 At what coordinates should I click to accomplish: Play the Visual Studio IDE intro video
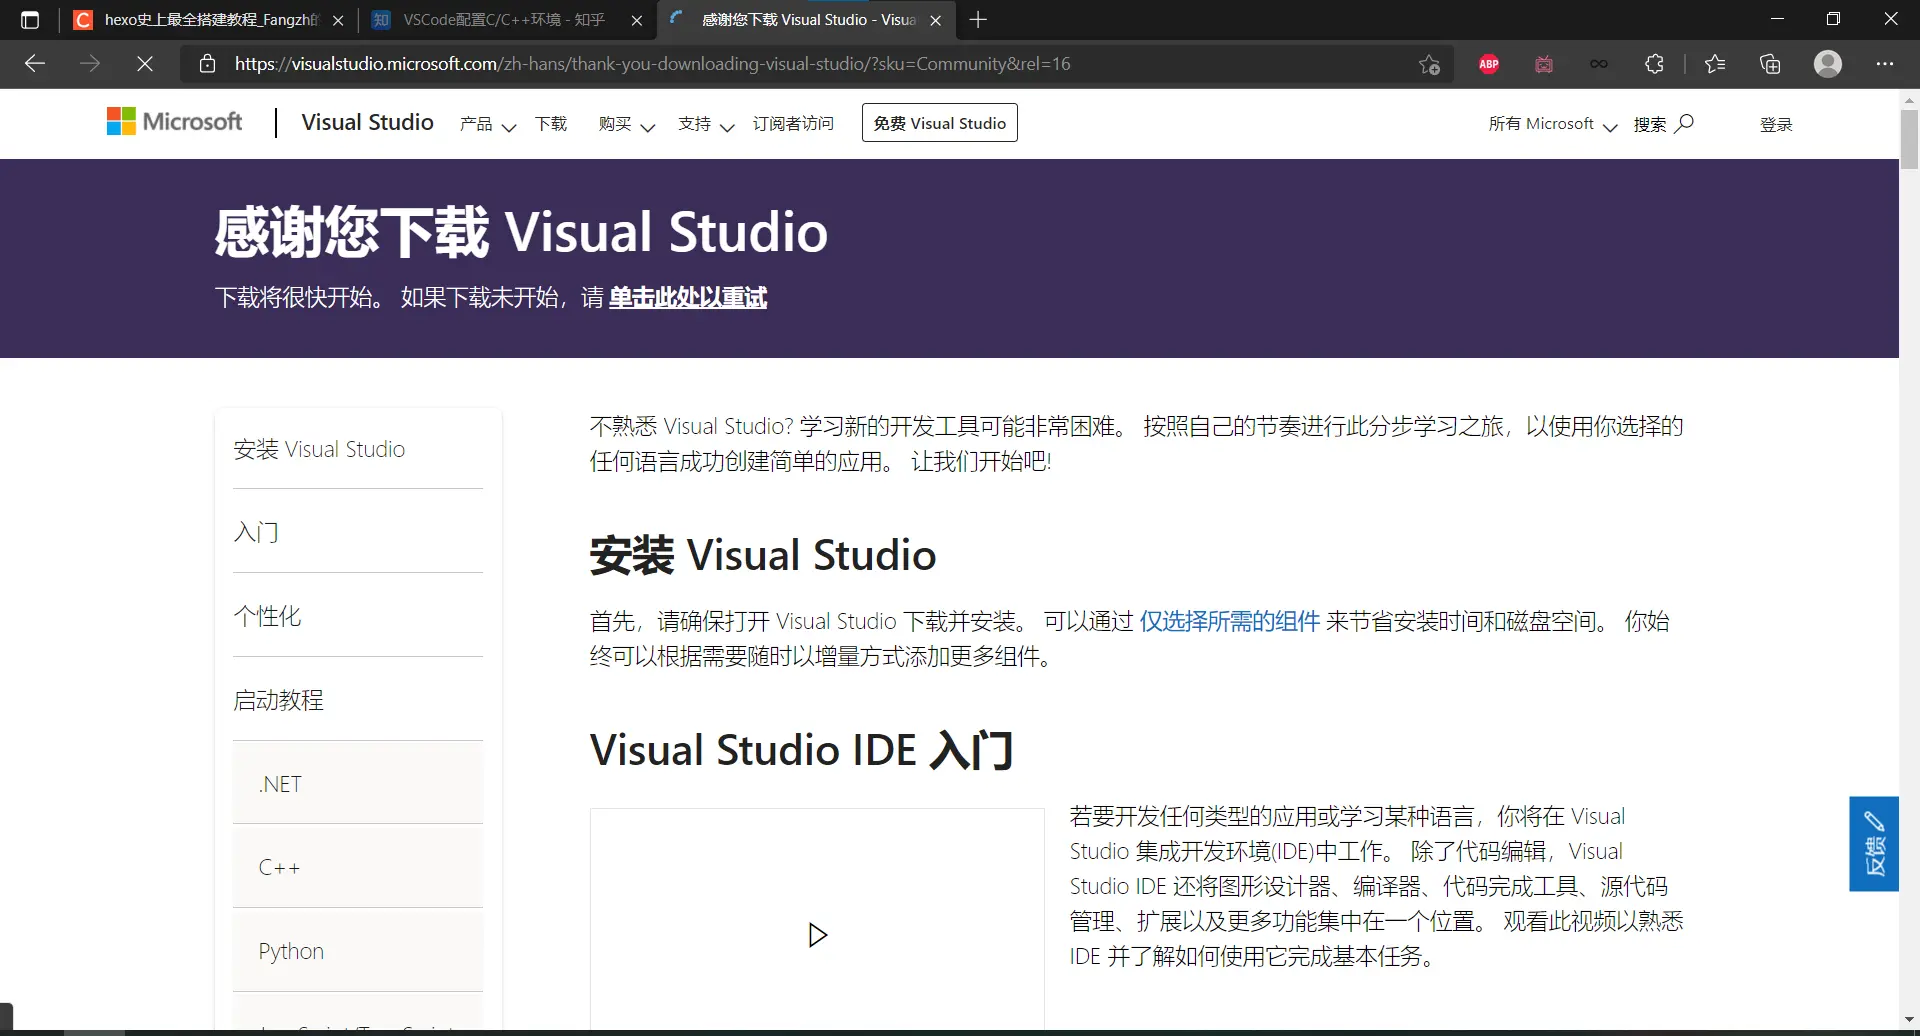(817, 935)
